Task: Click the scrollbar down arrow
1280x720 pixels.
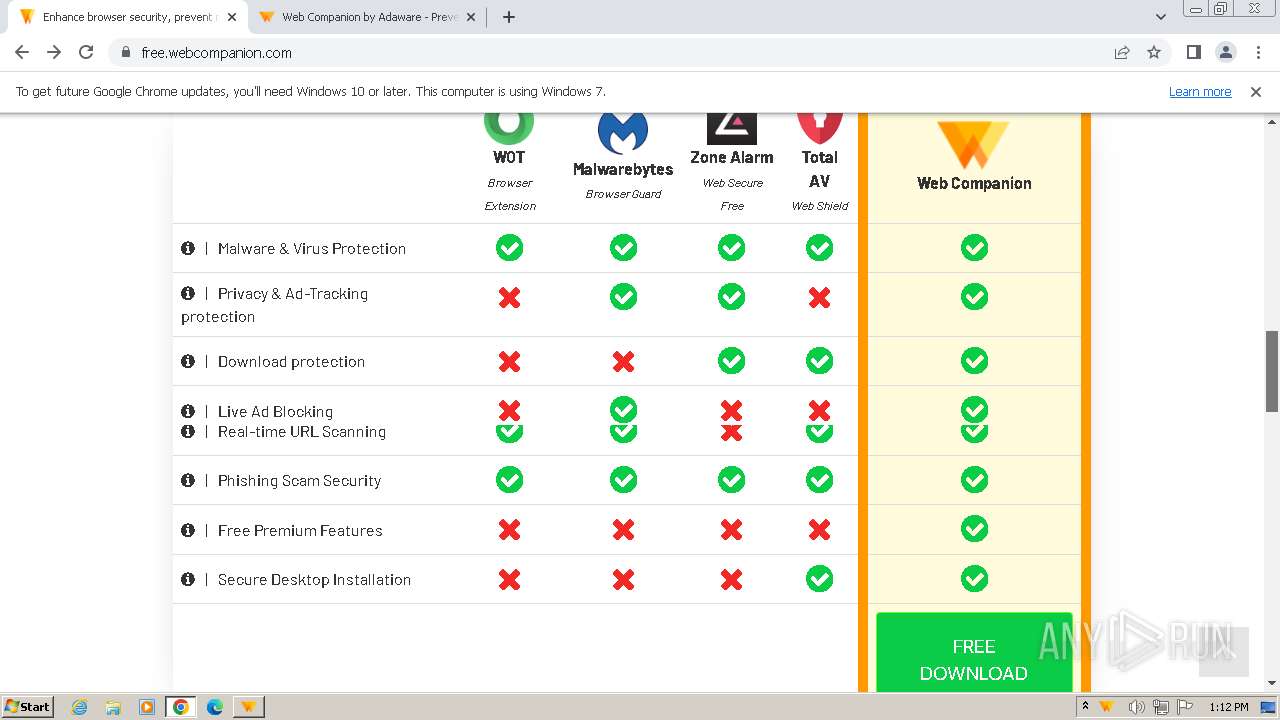Action: tap(1272, 683)
